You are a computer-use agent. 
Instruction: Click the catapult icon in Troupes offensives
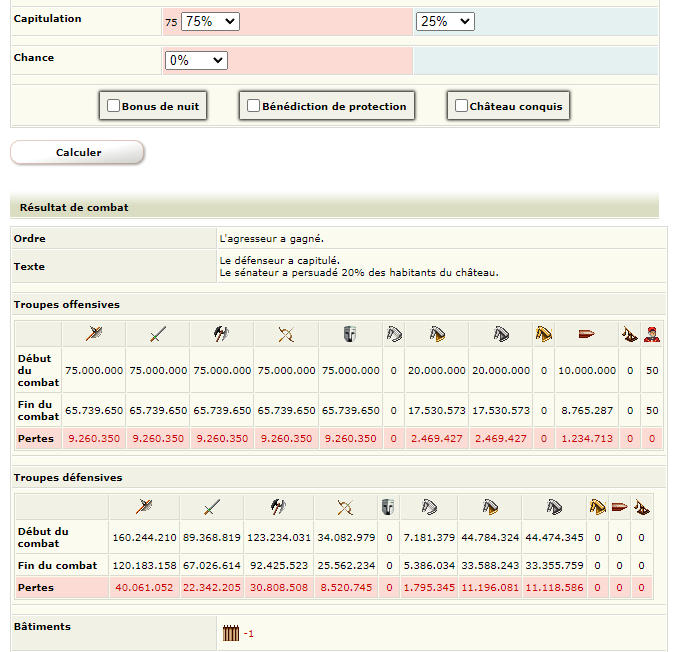(x=630, y=335)
